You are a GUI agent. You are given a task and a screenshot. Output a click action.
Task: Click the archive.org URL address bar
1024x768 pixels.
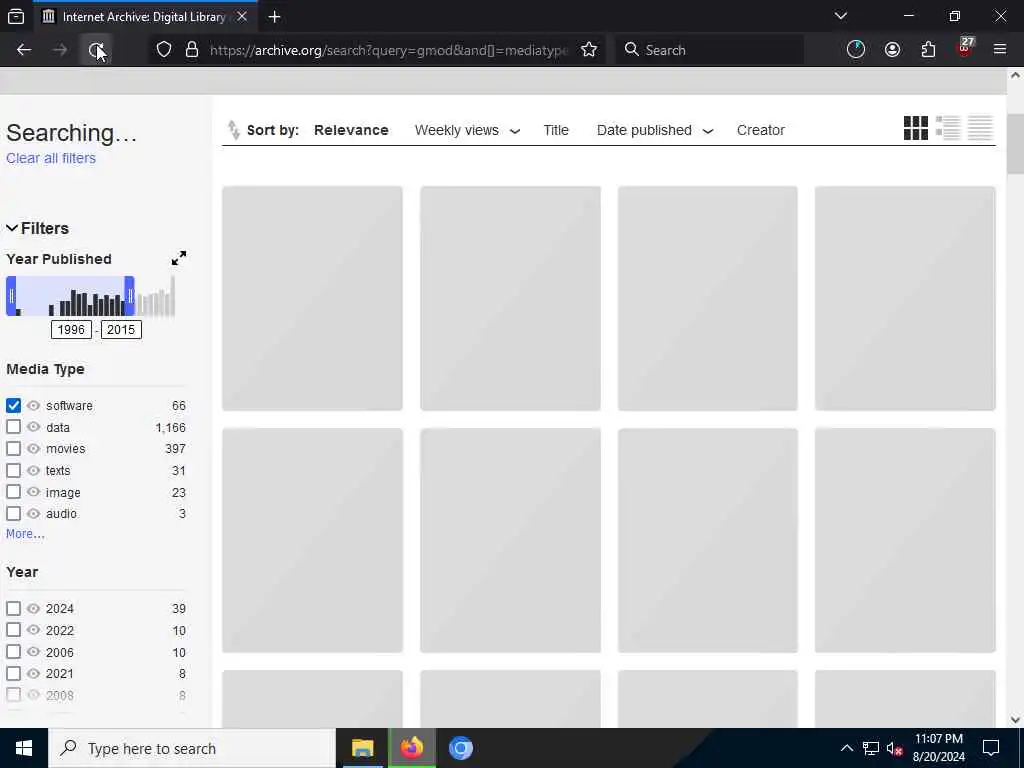(389, 50)
